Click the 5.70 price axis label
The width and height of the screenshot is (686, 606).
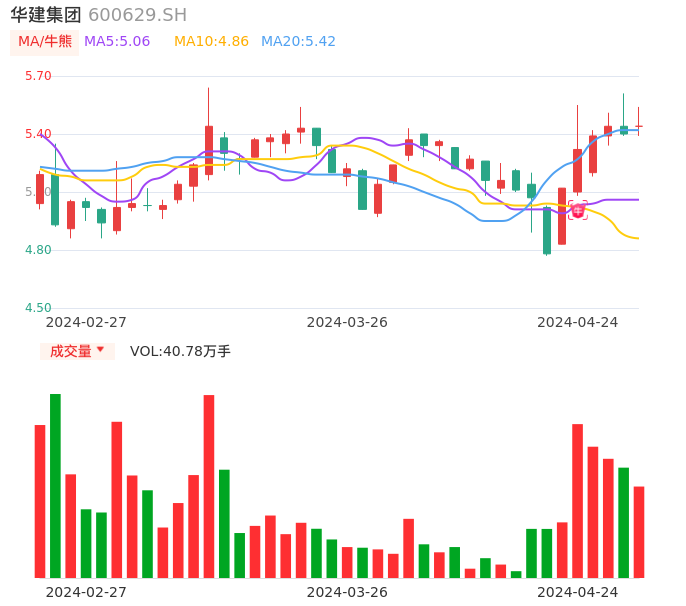tap(38, 76)
